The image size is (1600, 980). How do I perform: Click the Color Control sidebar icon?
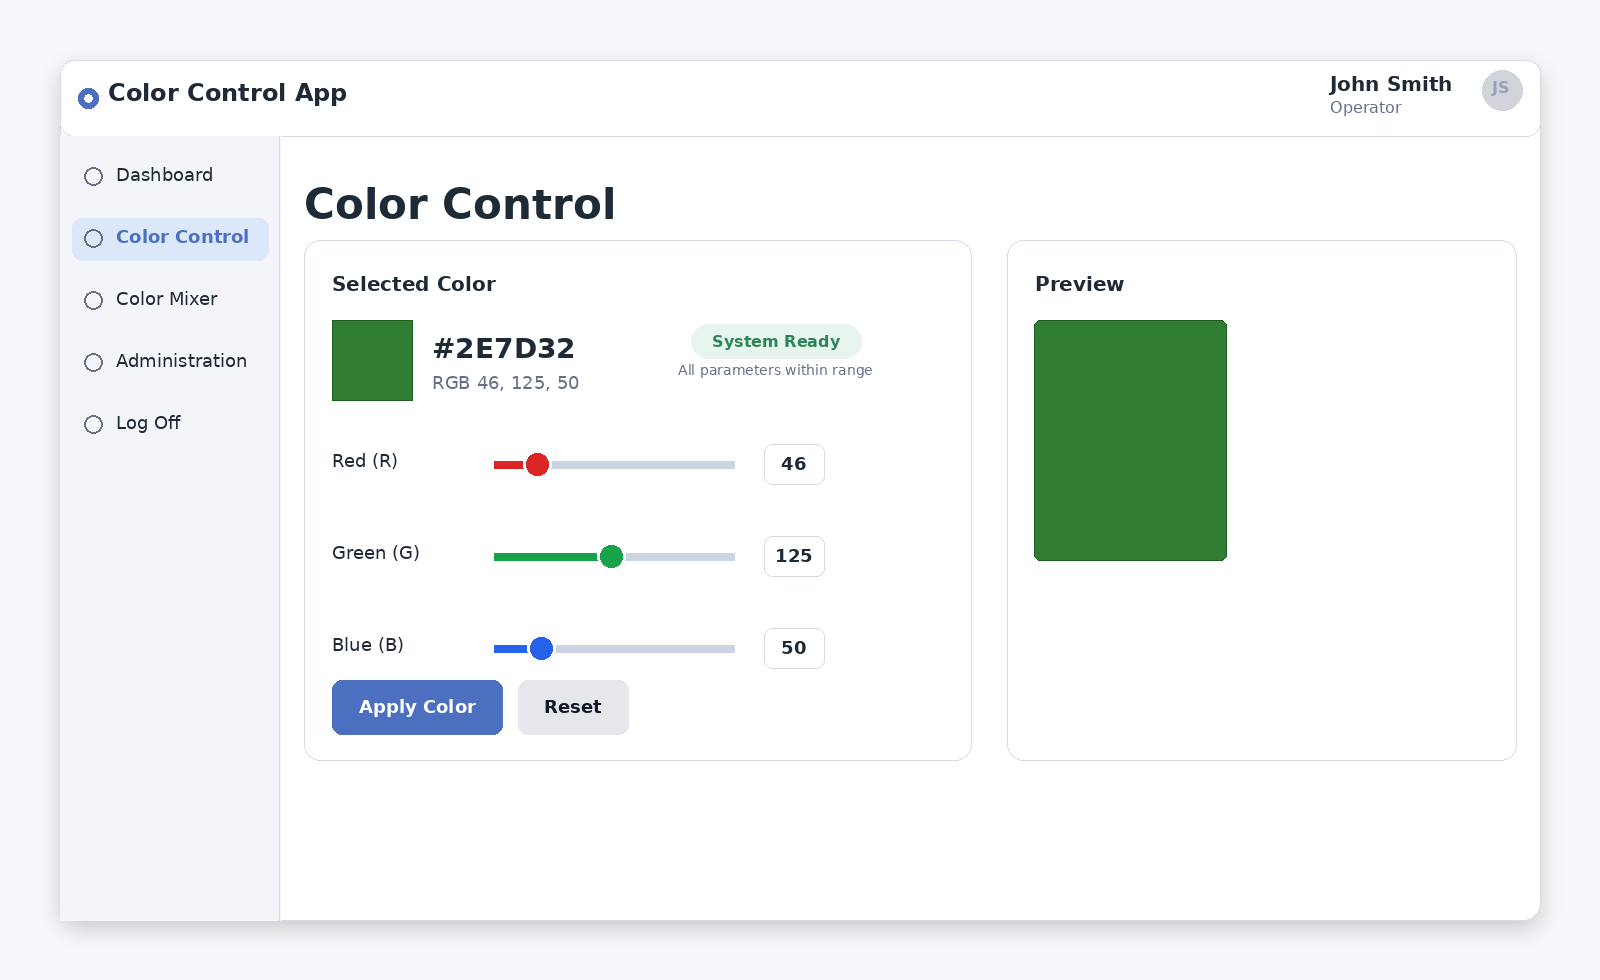pyautogui.click(x=94, y=239)
